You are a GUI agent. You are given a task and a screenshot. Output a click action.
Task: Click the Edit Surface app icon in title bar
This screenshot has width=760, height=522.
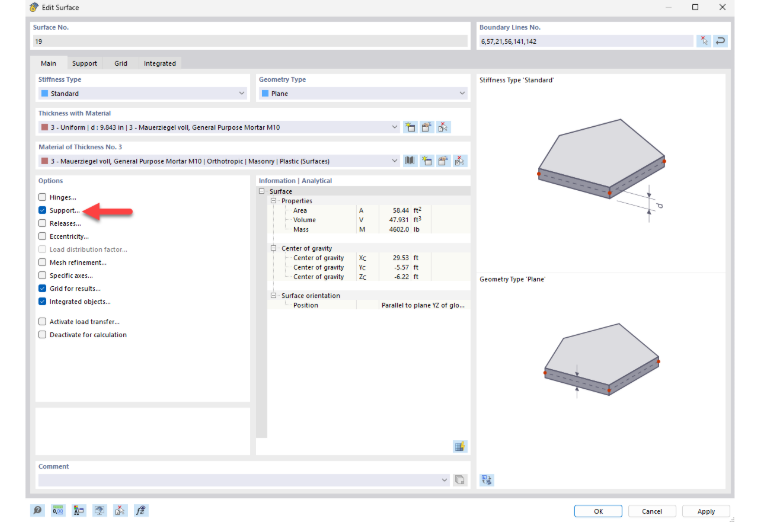click(34, 7)
